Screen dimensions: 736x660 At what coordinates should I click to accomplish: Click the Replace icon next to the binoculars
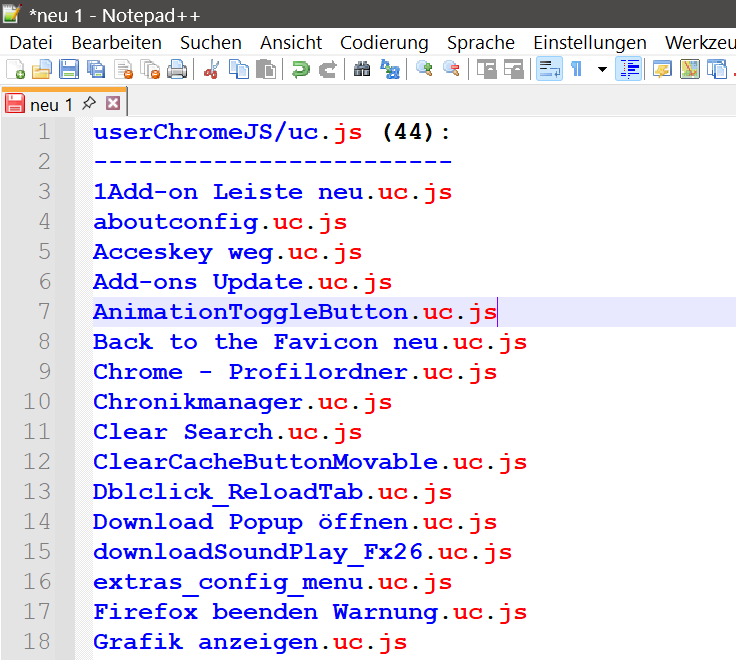click(390, 69)
